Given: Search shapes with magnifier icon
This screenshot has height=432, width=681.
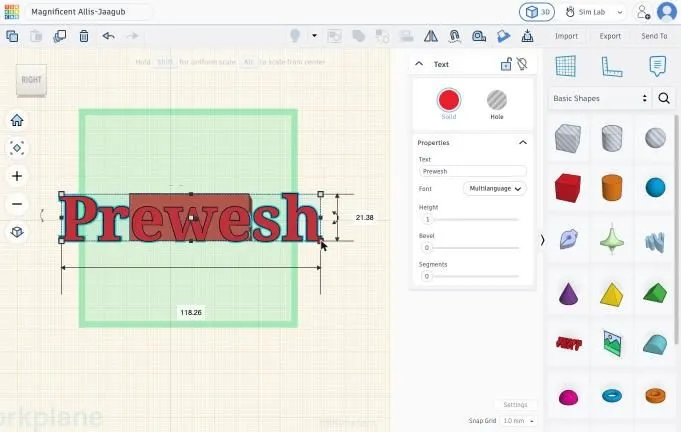Looking at the screenshot, I should click(x=664, y=99).
